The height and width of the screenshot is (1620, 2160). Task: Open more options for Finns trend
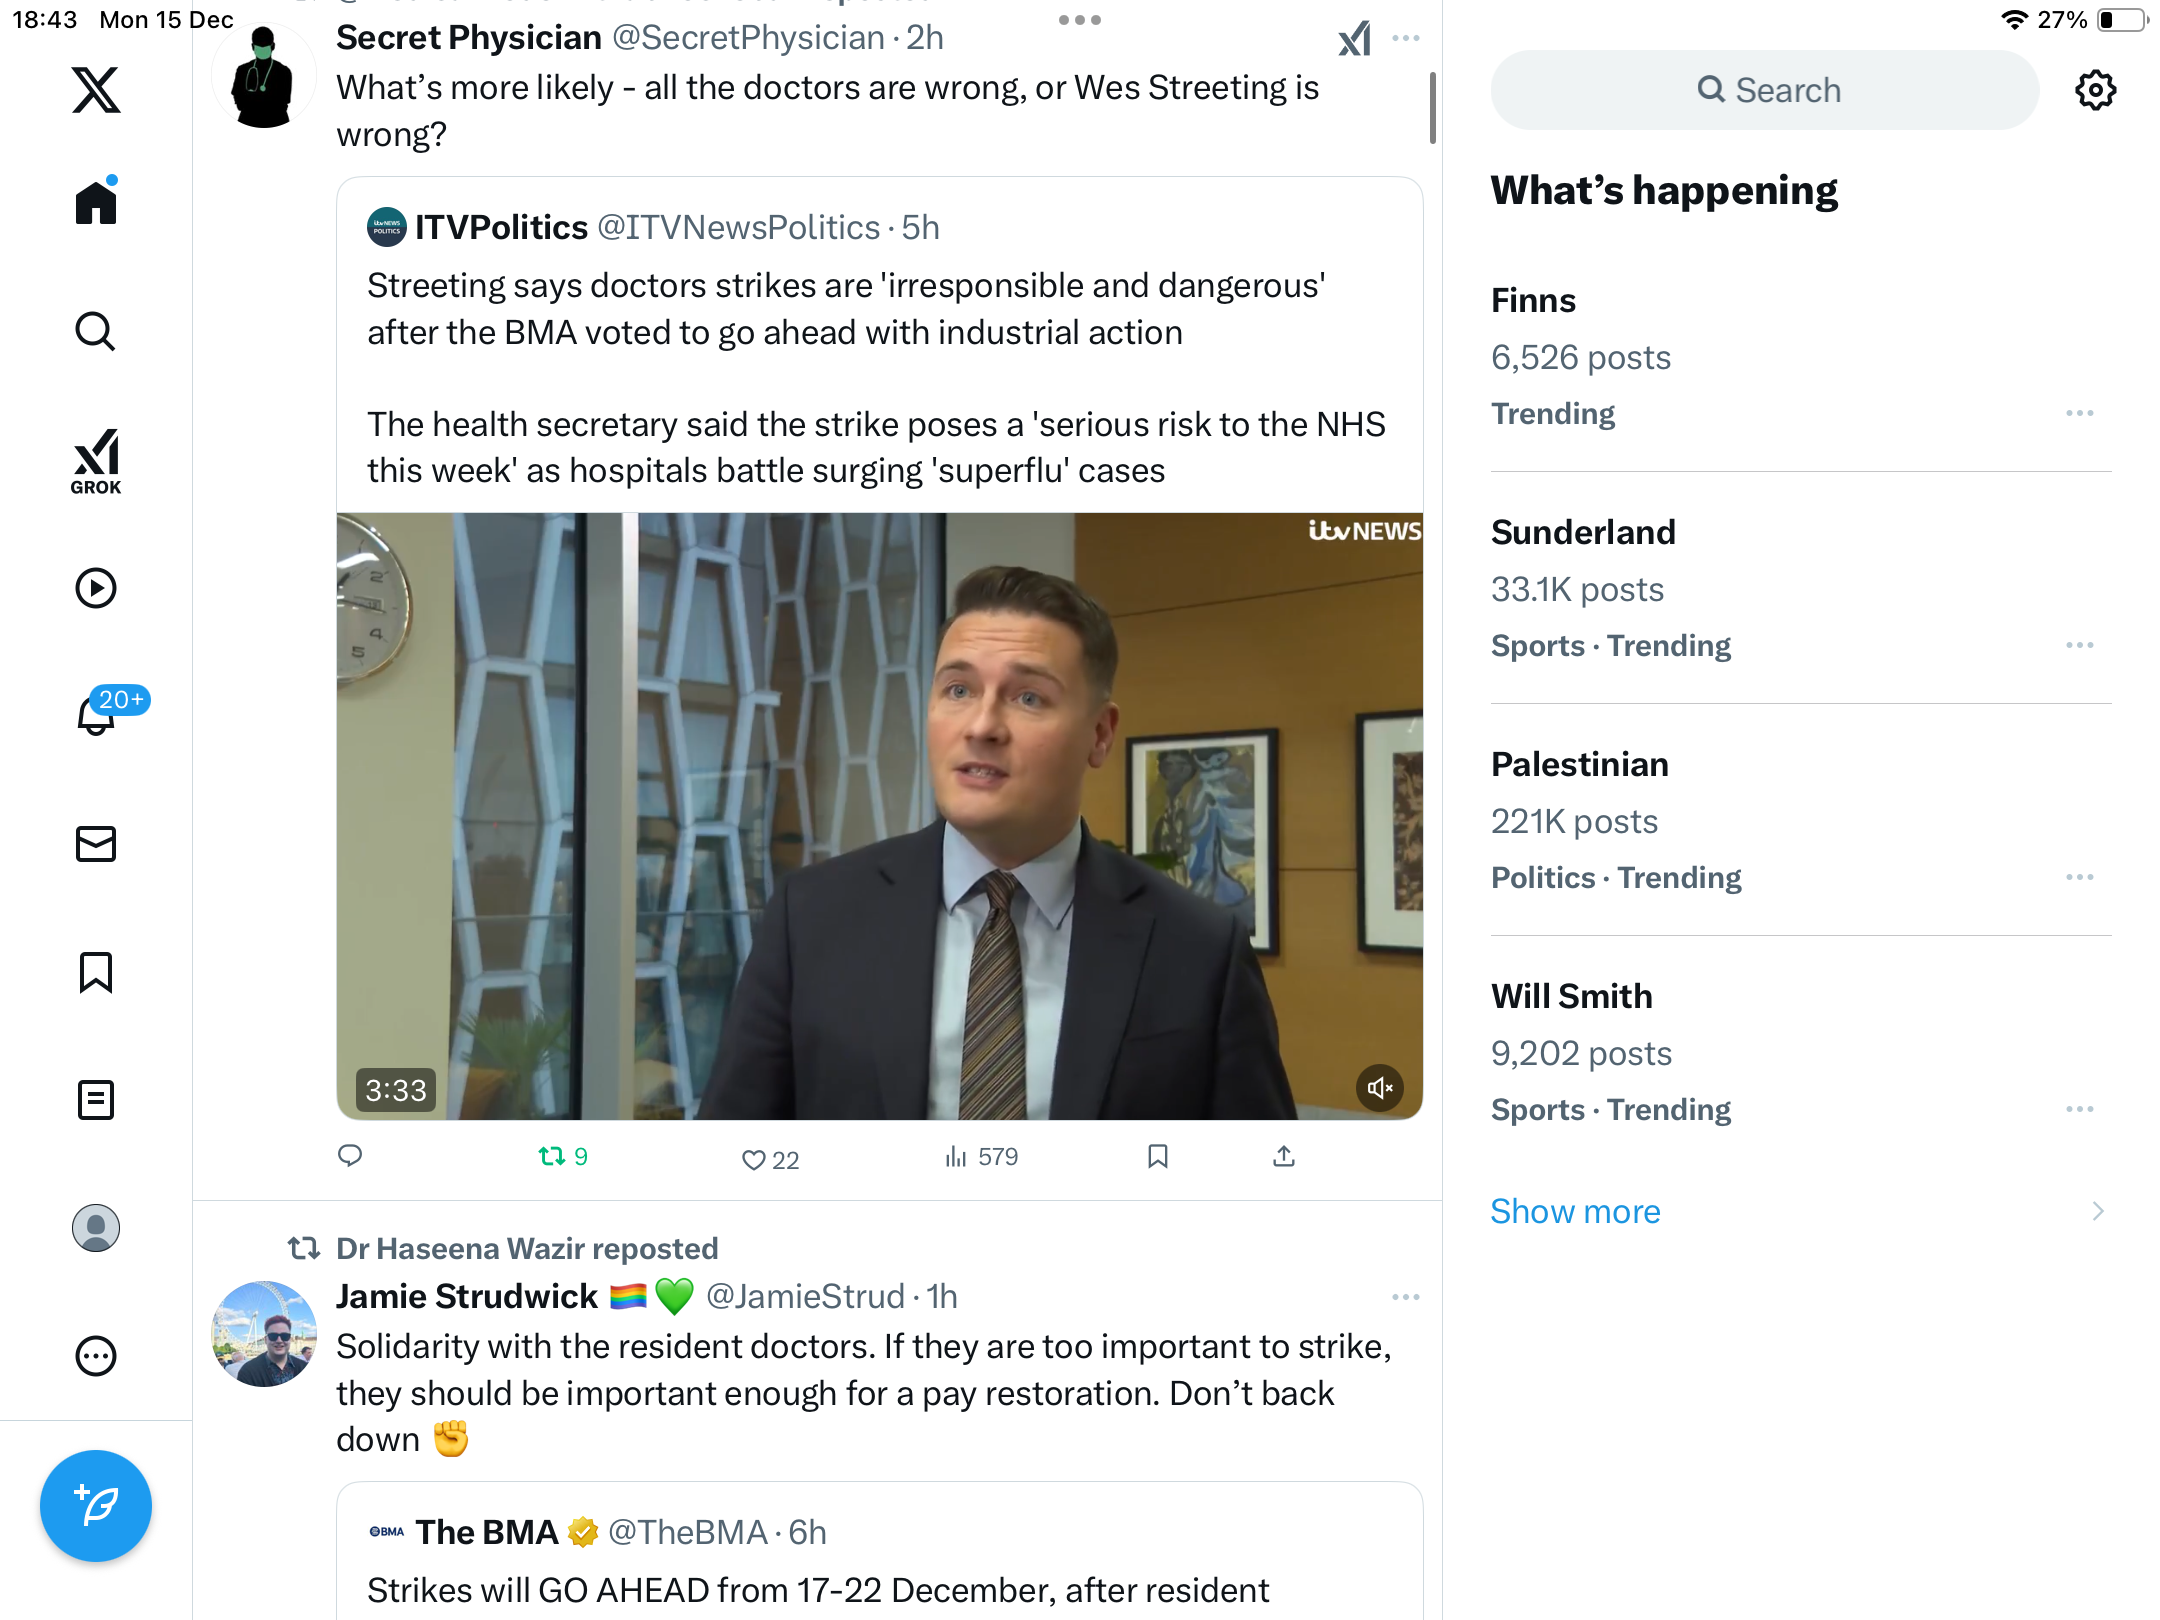pos(2079,413)
